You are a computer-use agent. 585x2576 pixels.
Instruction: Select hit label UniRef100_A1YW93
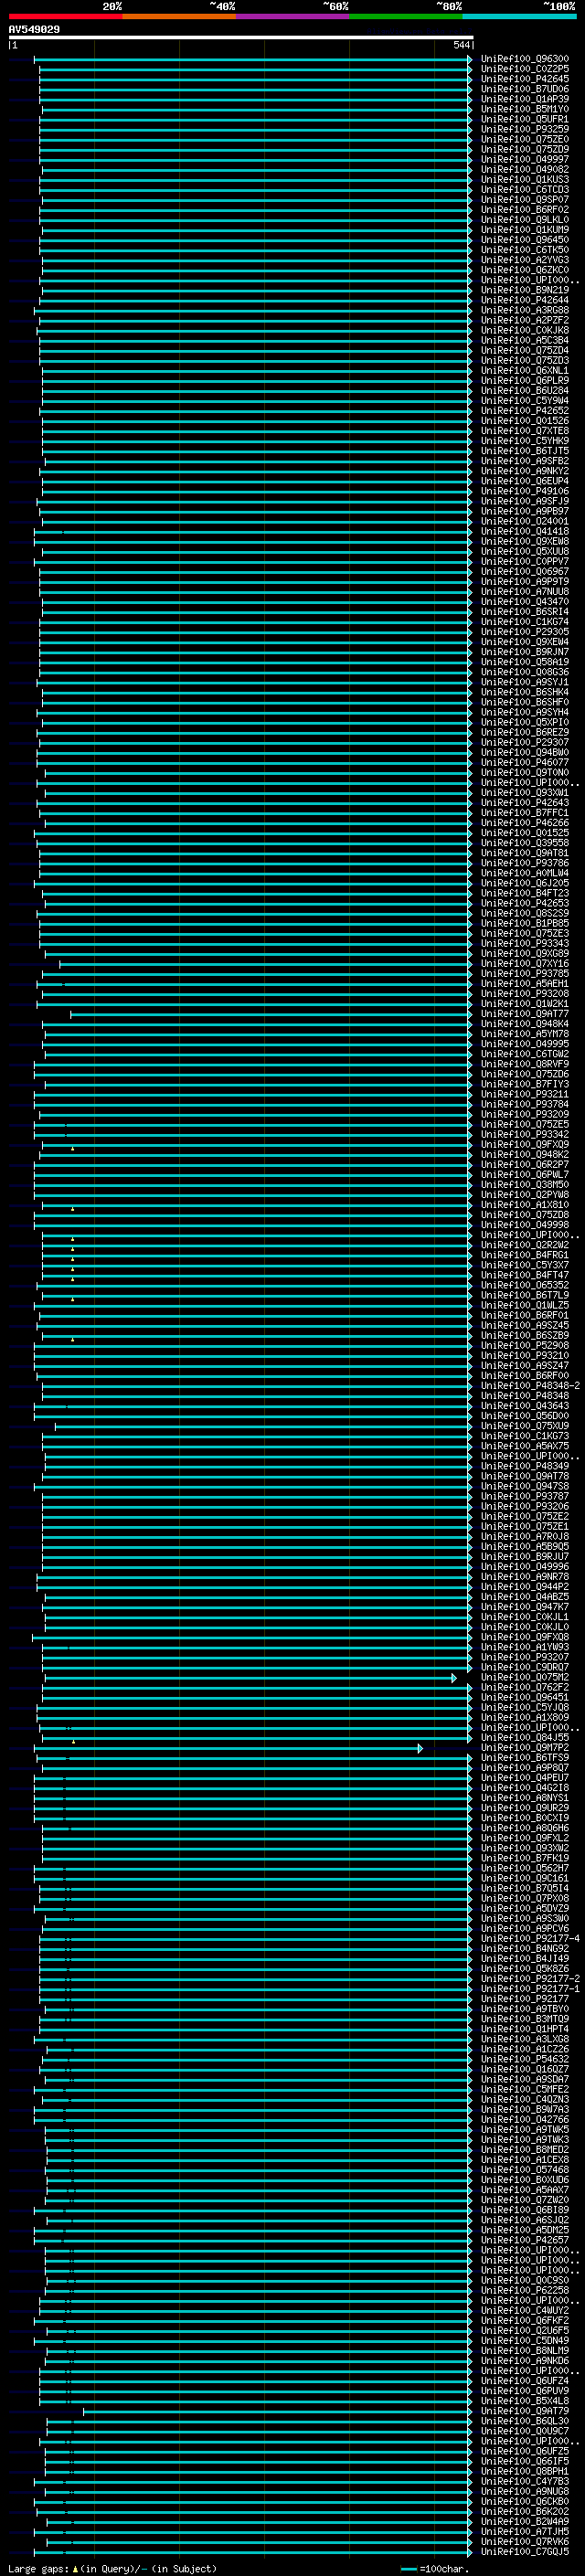[525, 1647]
